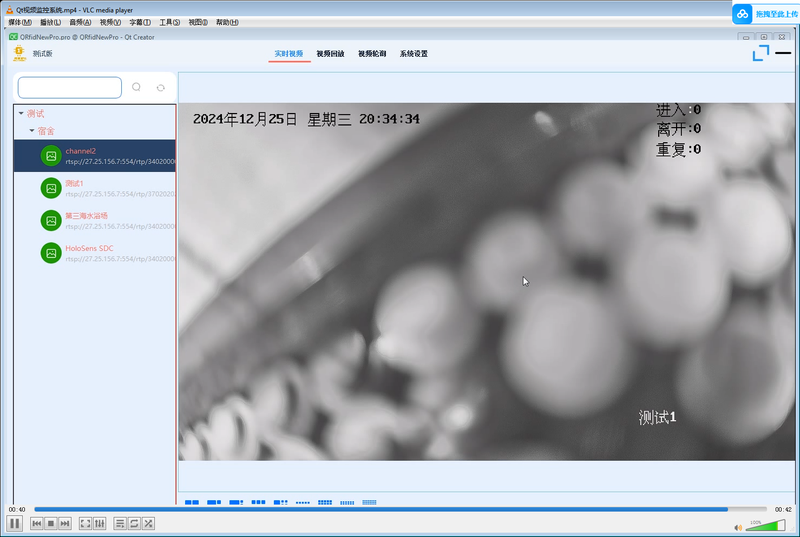This screenshot has height=537, width=800.
Task: Open the 工具(S) menu
Action: click(x=169, y=22)
